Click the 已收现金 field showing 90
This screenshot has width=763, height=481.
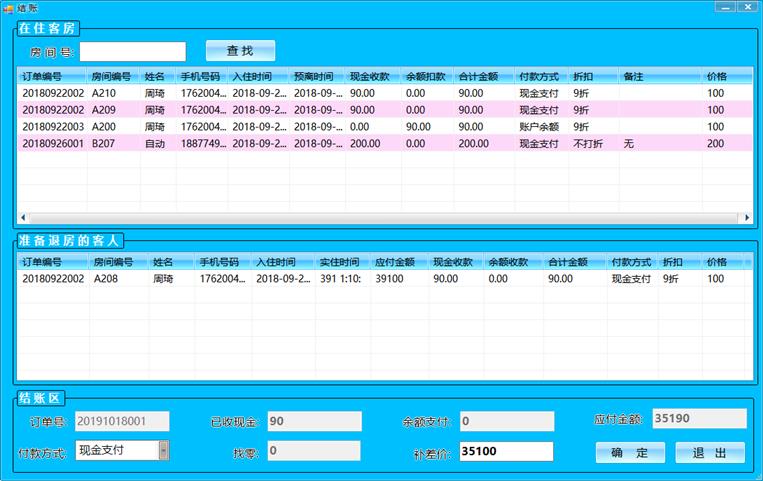coord(313,421)
